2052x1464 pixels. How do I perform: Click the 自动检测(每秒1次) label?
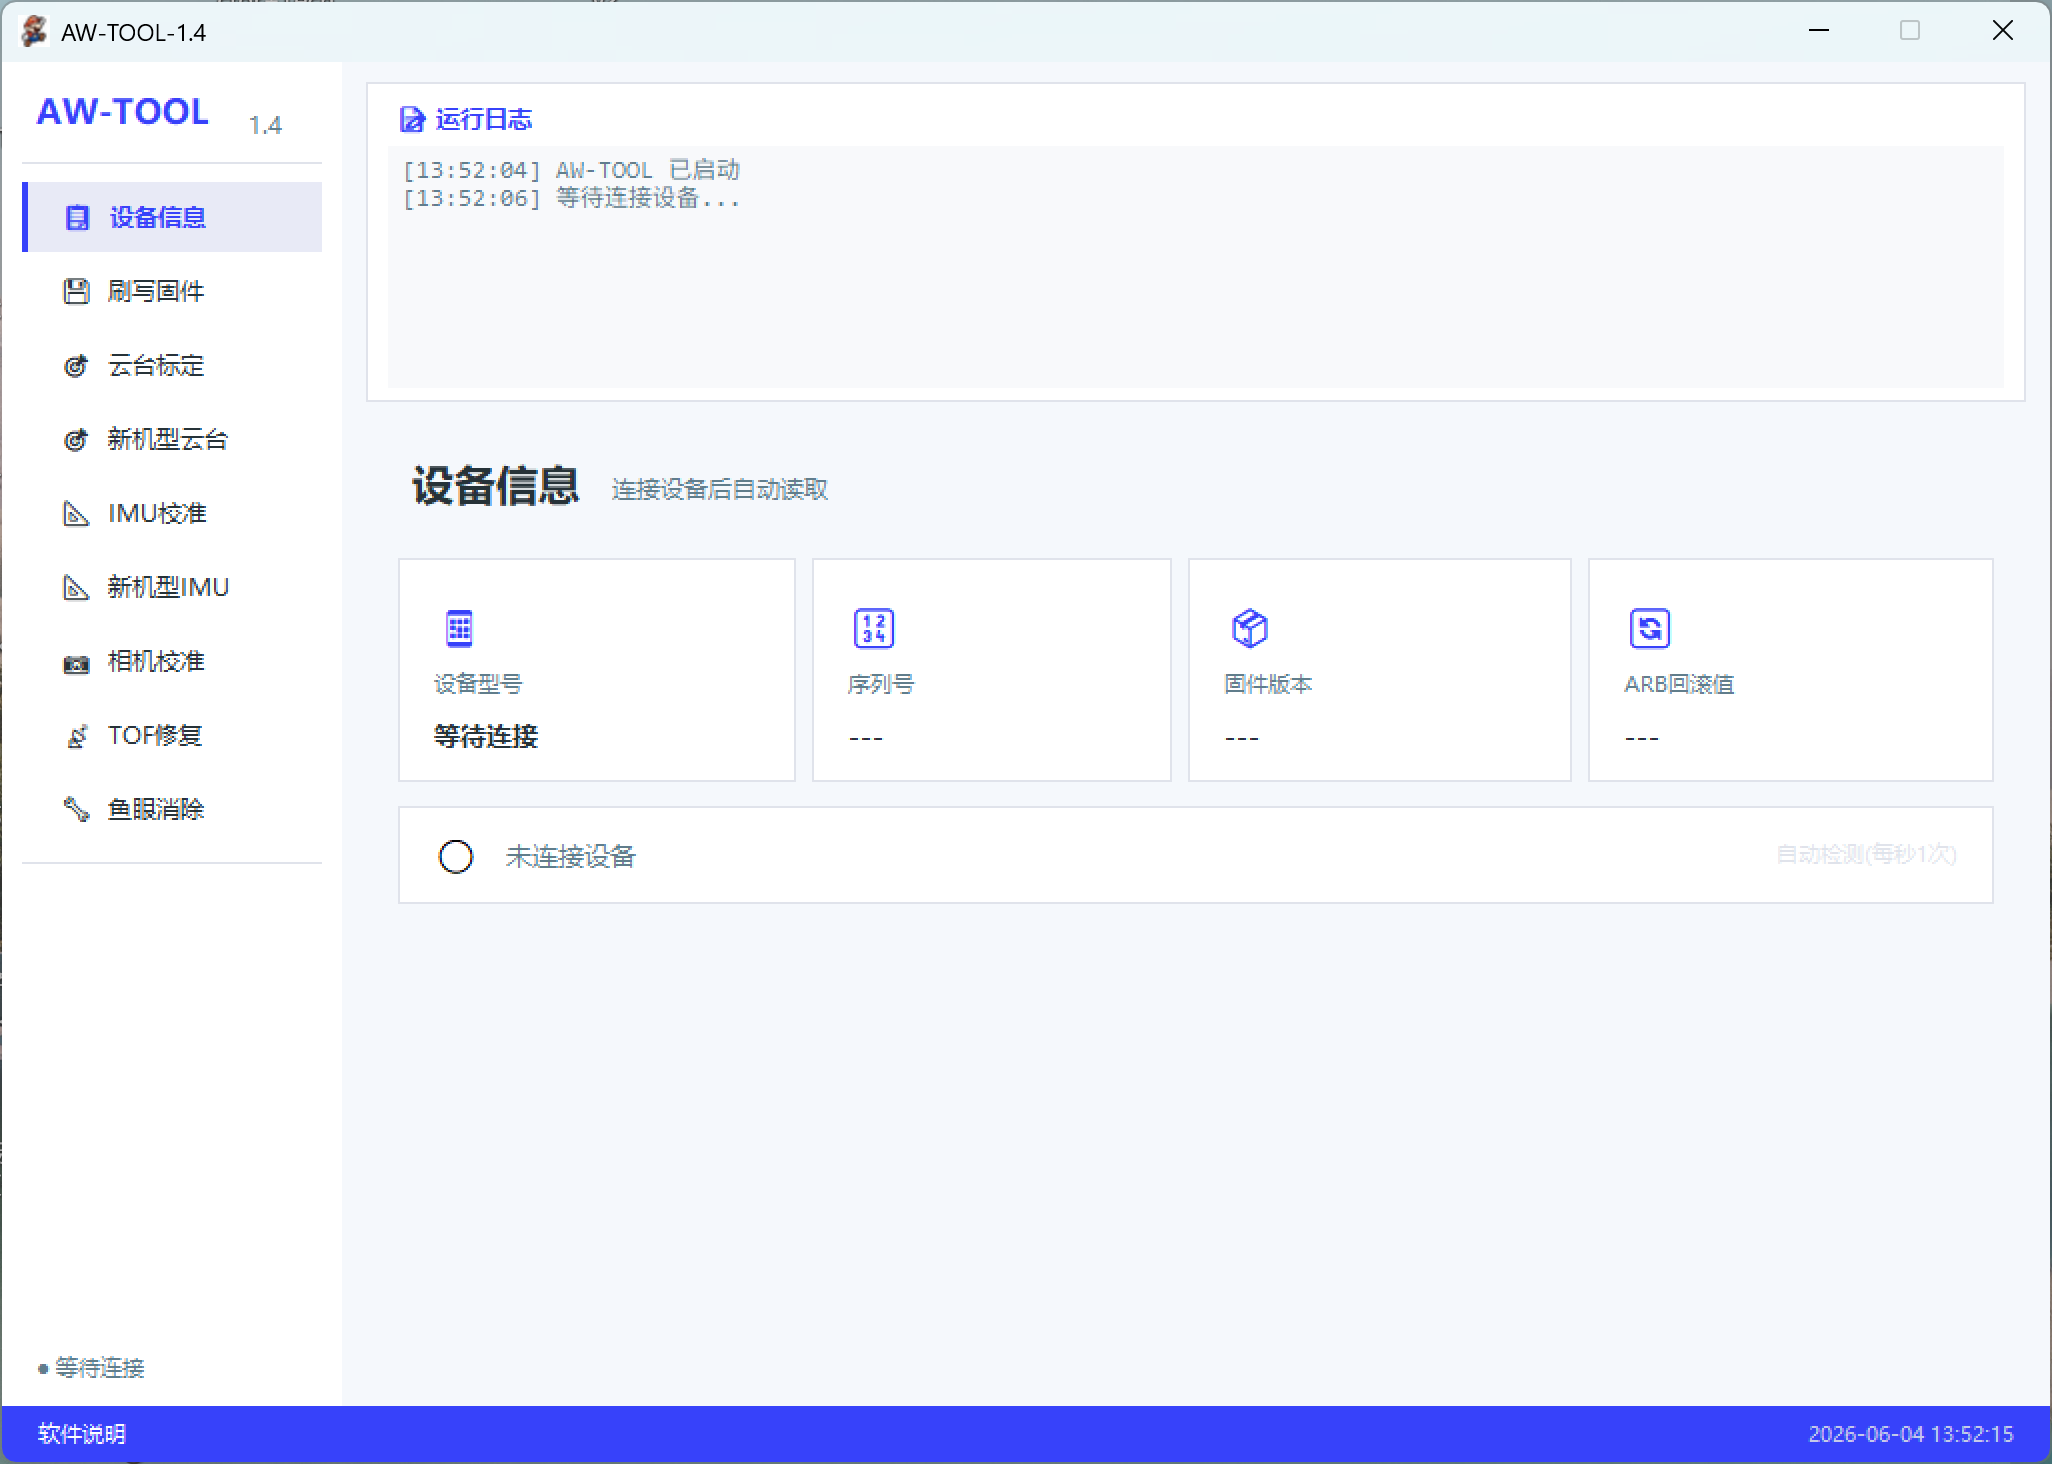pyautogui.click(x=1866, y=855)
